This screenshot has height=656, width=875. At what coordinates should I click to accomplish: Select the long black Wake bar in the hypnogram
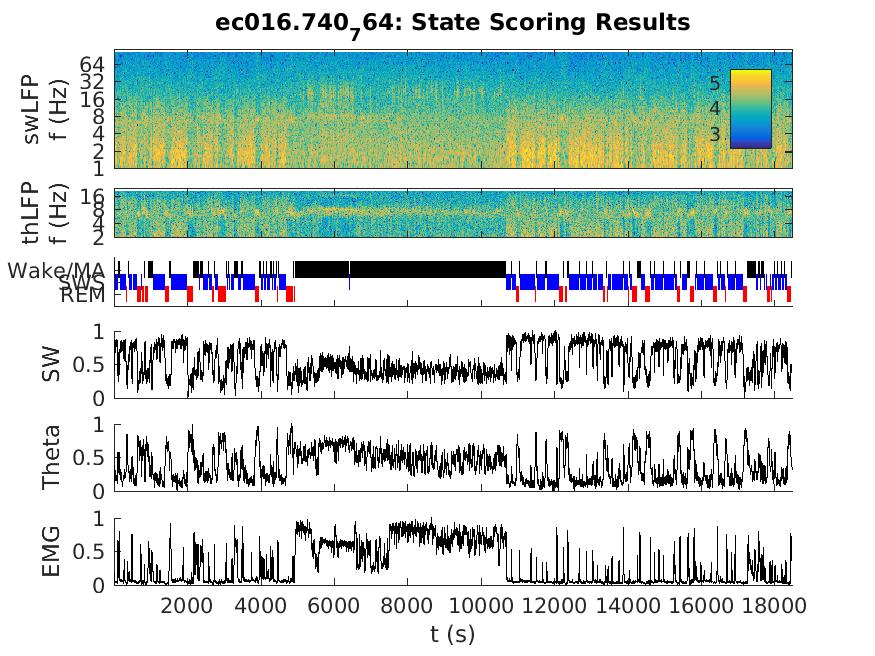pyautogui.click(x=400, y=269)
